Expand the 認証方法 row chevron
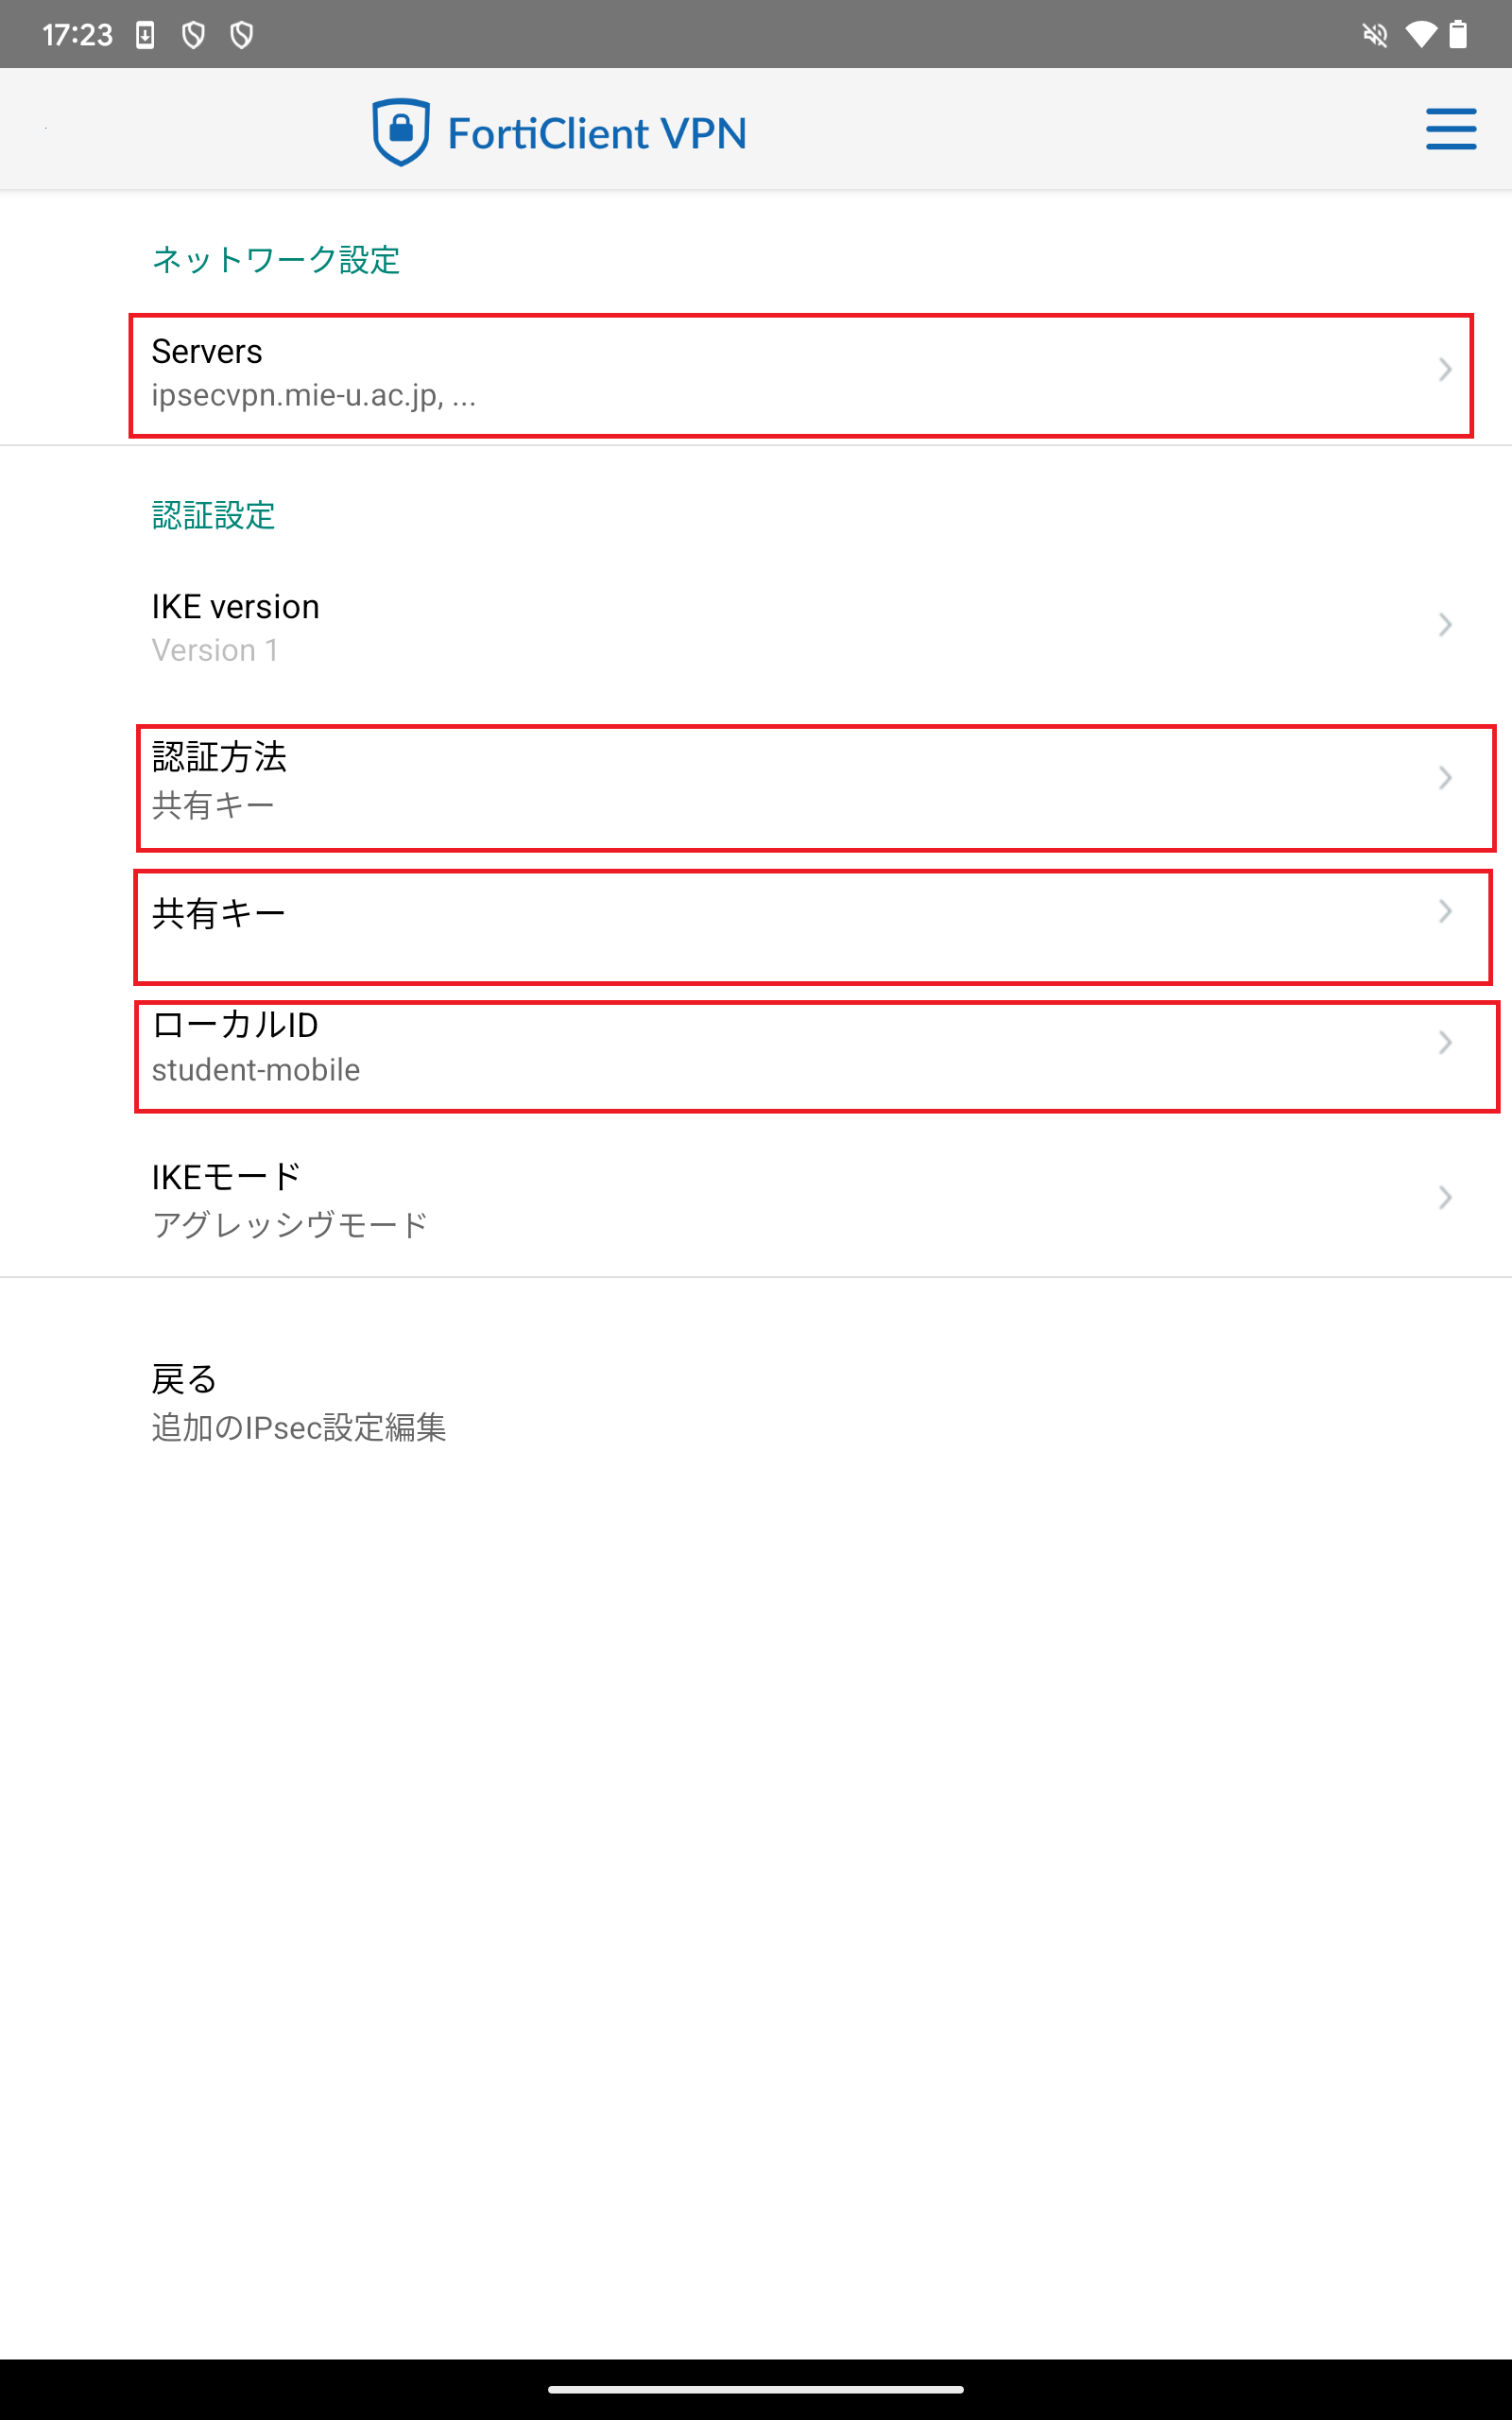Screen dimensions: 1512x2420 [x=1444, y=778]
